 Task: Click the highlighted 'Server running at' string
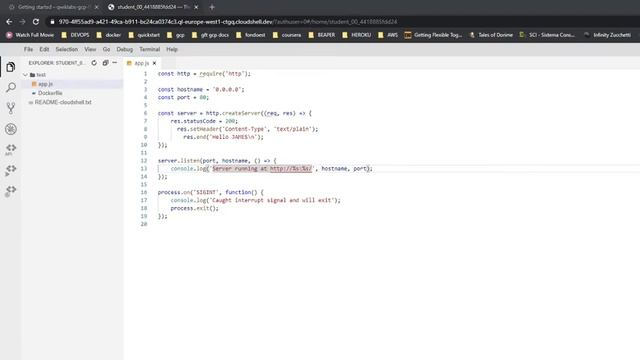pos(262,169)
